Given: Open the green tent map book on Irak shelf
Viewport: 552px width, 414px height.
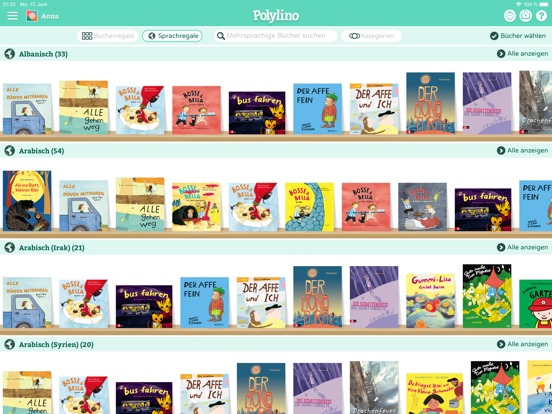Looking at the screenshot, I should 487,296.
